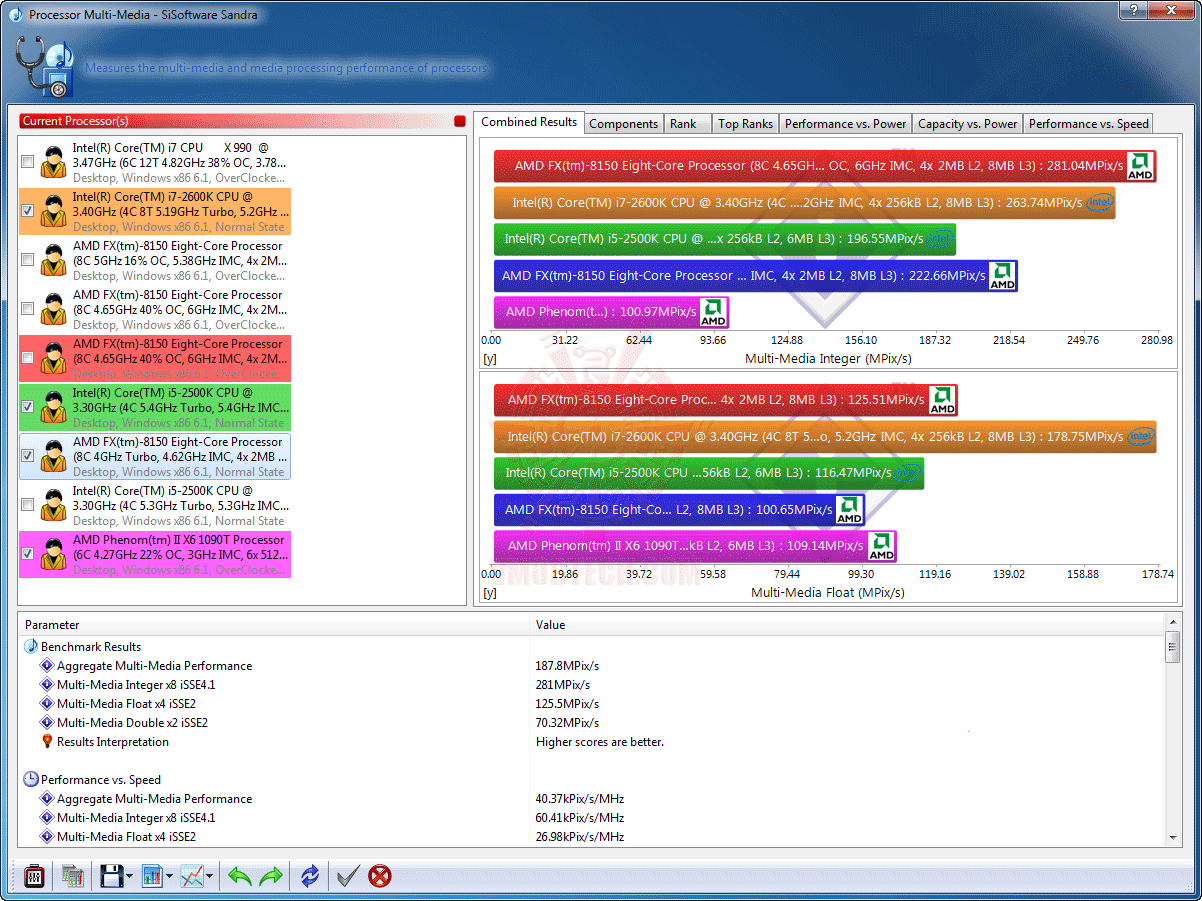The image size is (1202, 901).
Task: Uncheck the Phenom II X6 1090T box
Action: 28,554
